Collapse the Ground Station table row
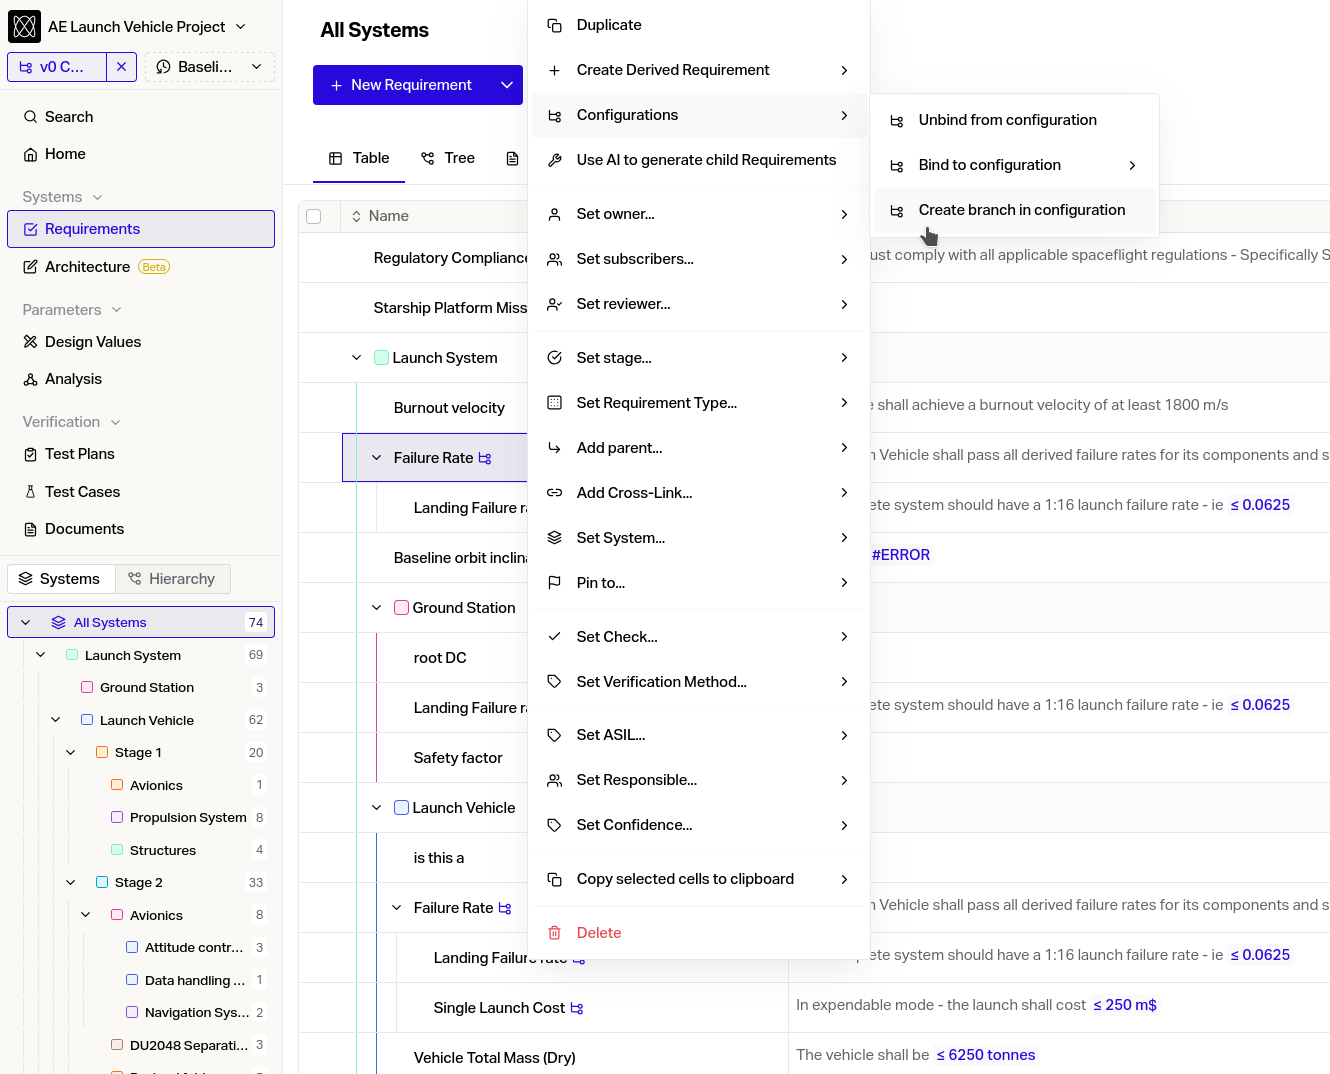1330x1074 pixels. pos(377,608)
